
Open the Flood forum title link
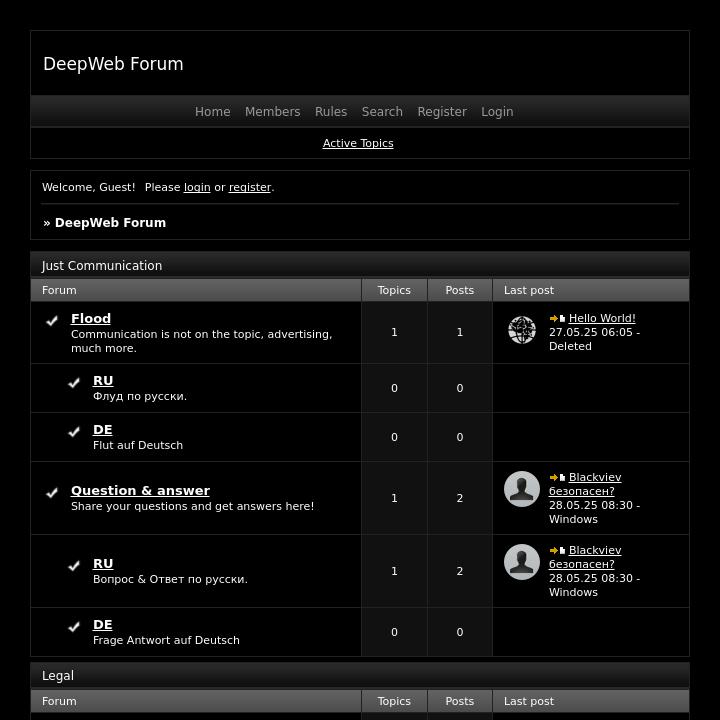click(x=91, y=318)
